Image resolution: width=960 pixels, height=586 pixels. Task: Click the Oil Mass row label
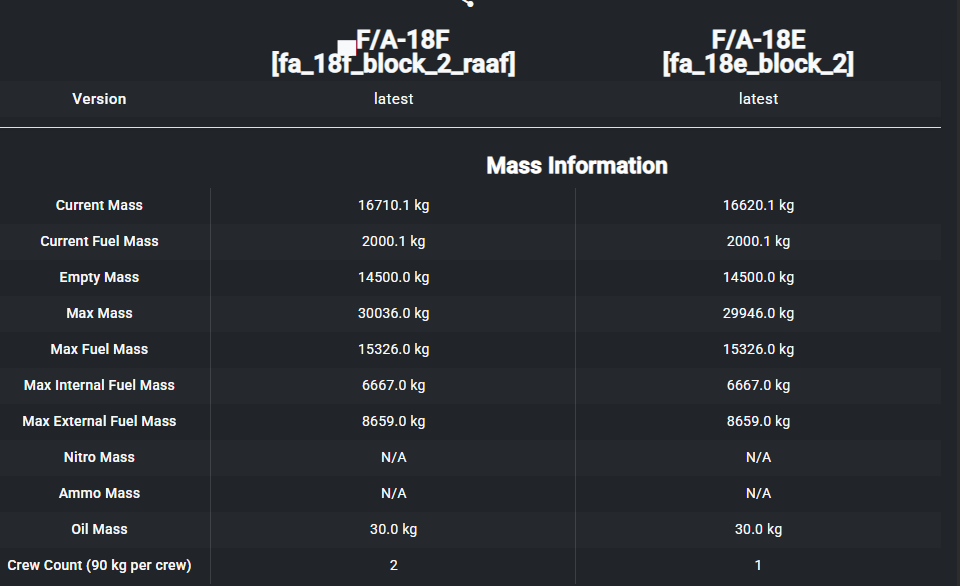pyautogui.click(x=99, y=529)
